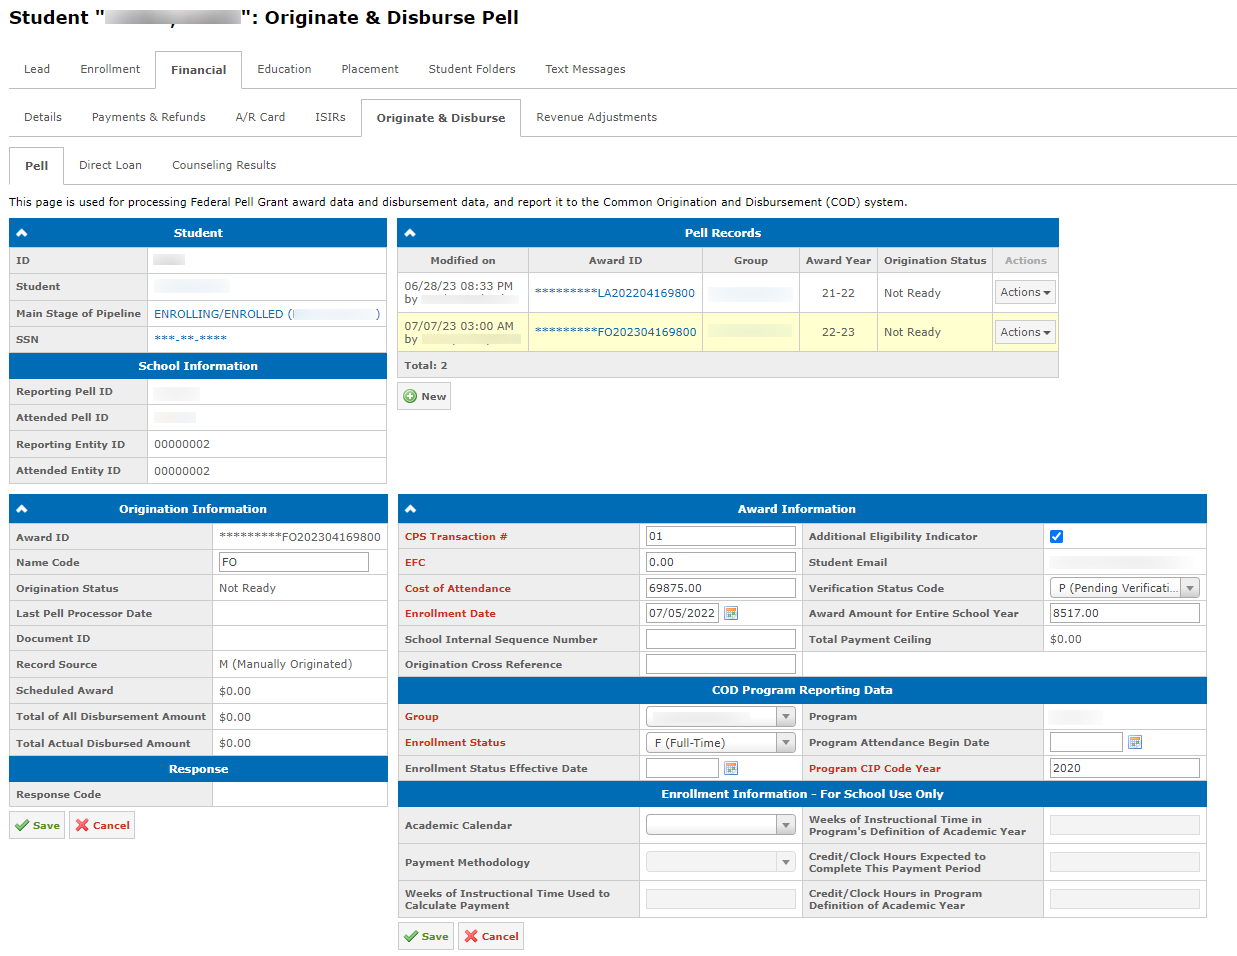Image resolution: width=1237 pixels, height=956 pixels.
Task: Open Counseling Results tab
Action: (x=224, y=165)
